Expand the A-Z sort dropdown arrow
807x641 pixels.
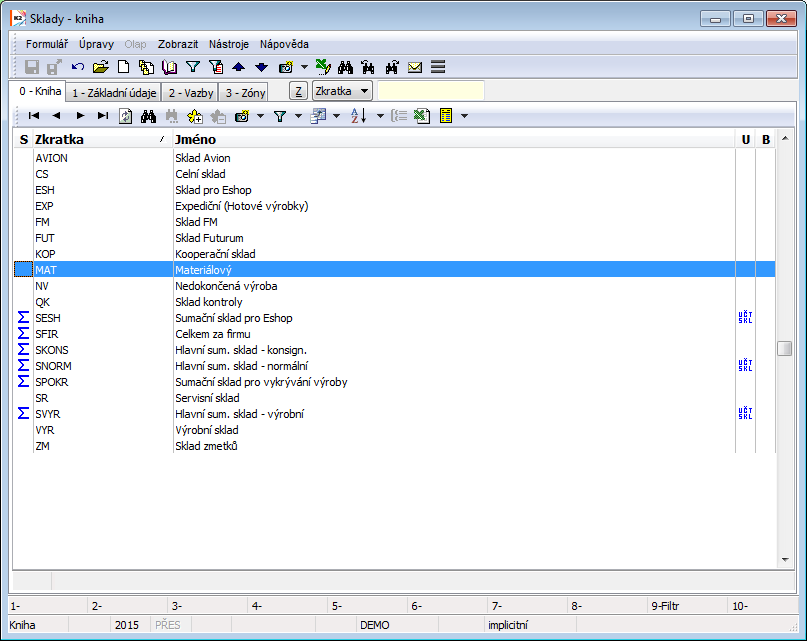380,116
